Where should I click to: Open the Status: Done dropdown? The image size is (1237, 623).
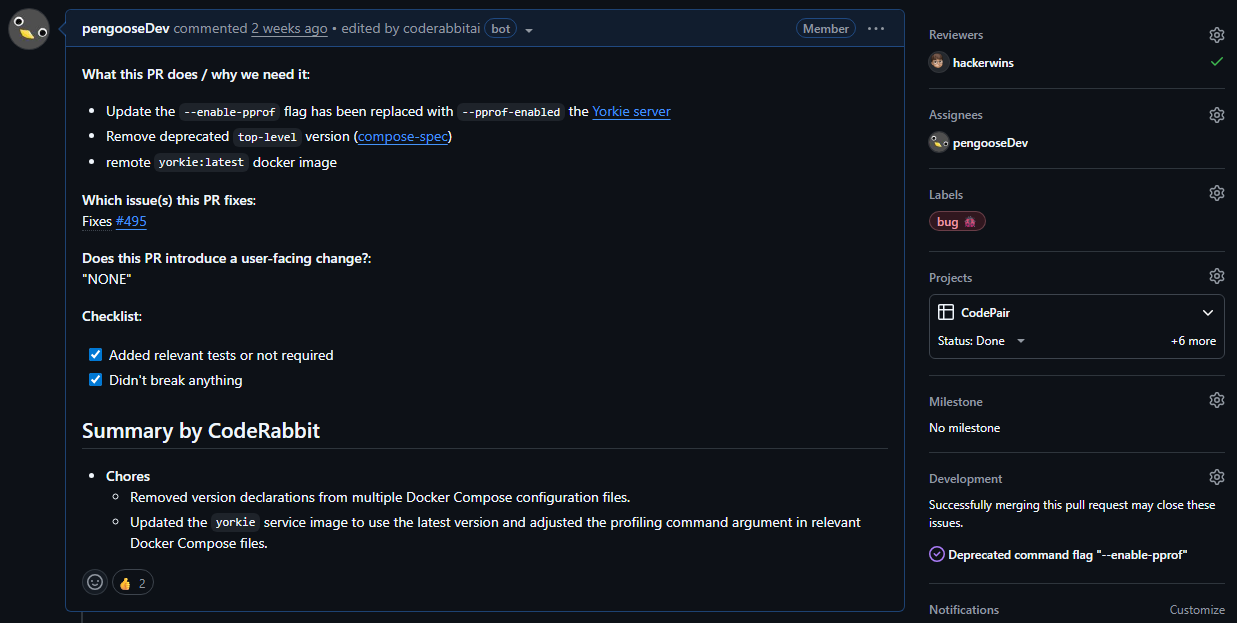(982, 341)
